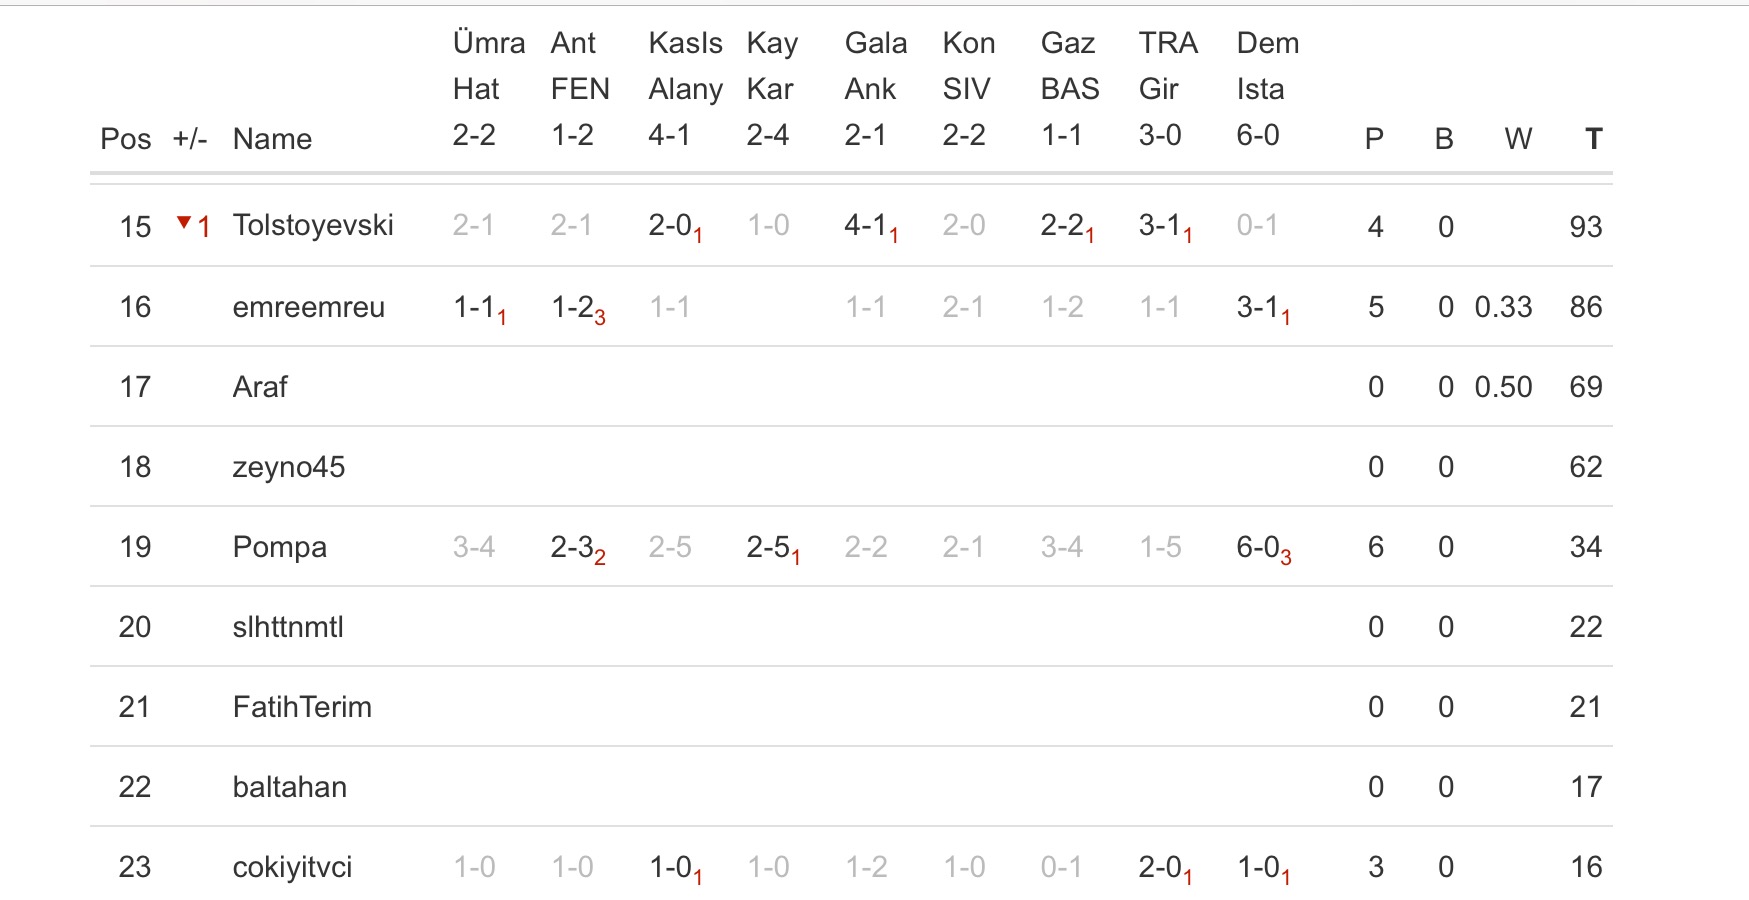Click the baltahan player name
The image size is (1749, 900).
[x=289, y=787]
